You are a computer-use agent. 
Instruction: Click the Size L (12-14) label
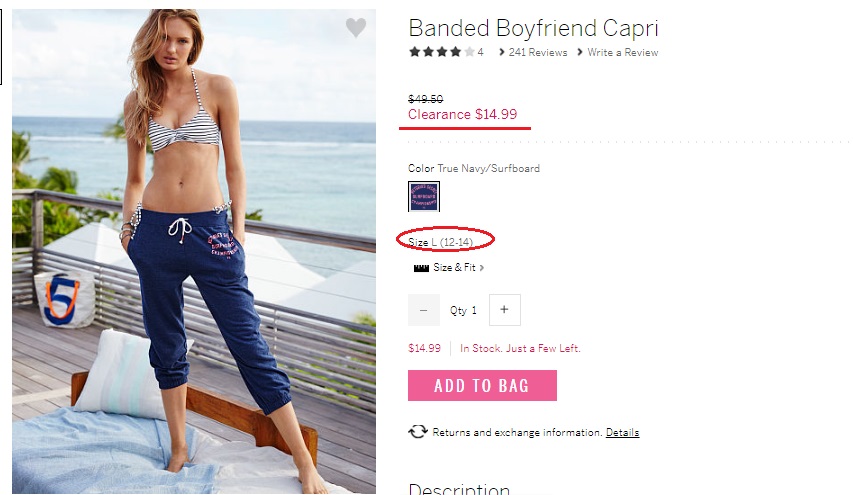[441, 242]
